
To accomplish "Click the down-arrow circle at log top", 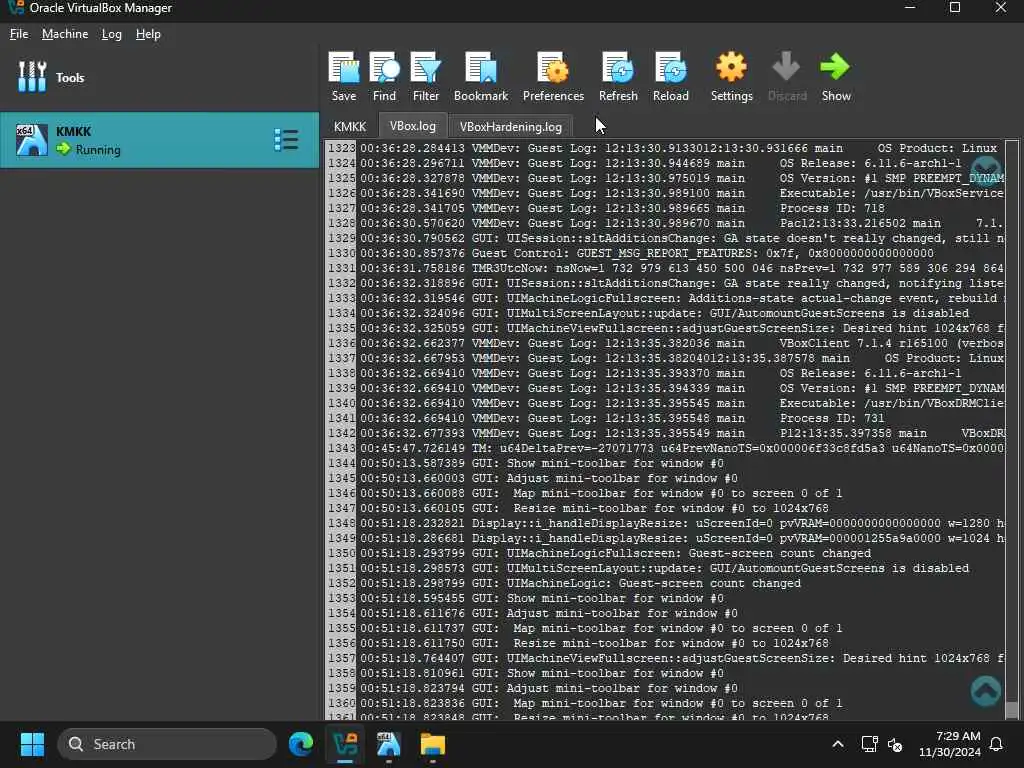I will point(985,170).
